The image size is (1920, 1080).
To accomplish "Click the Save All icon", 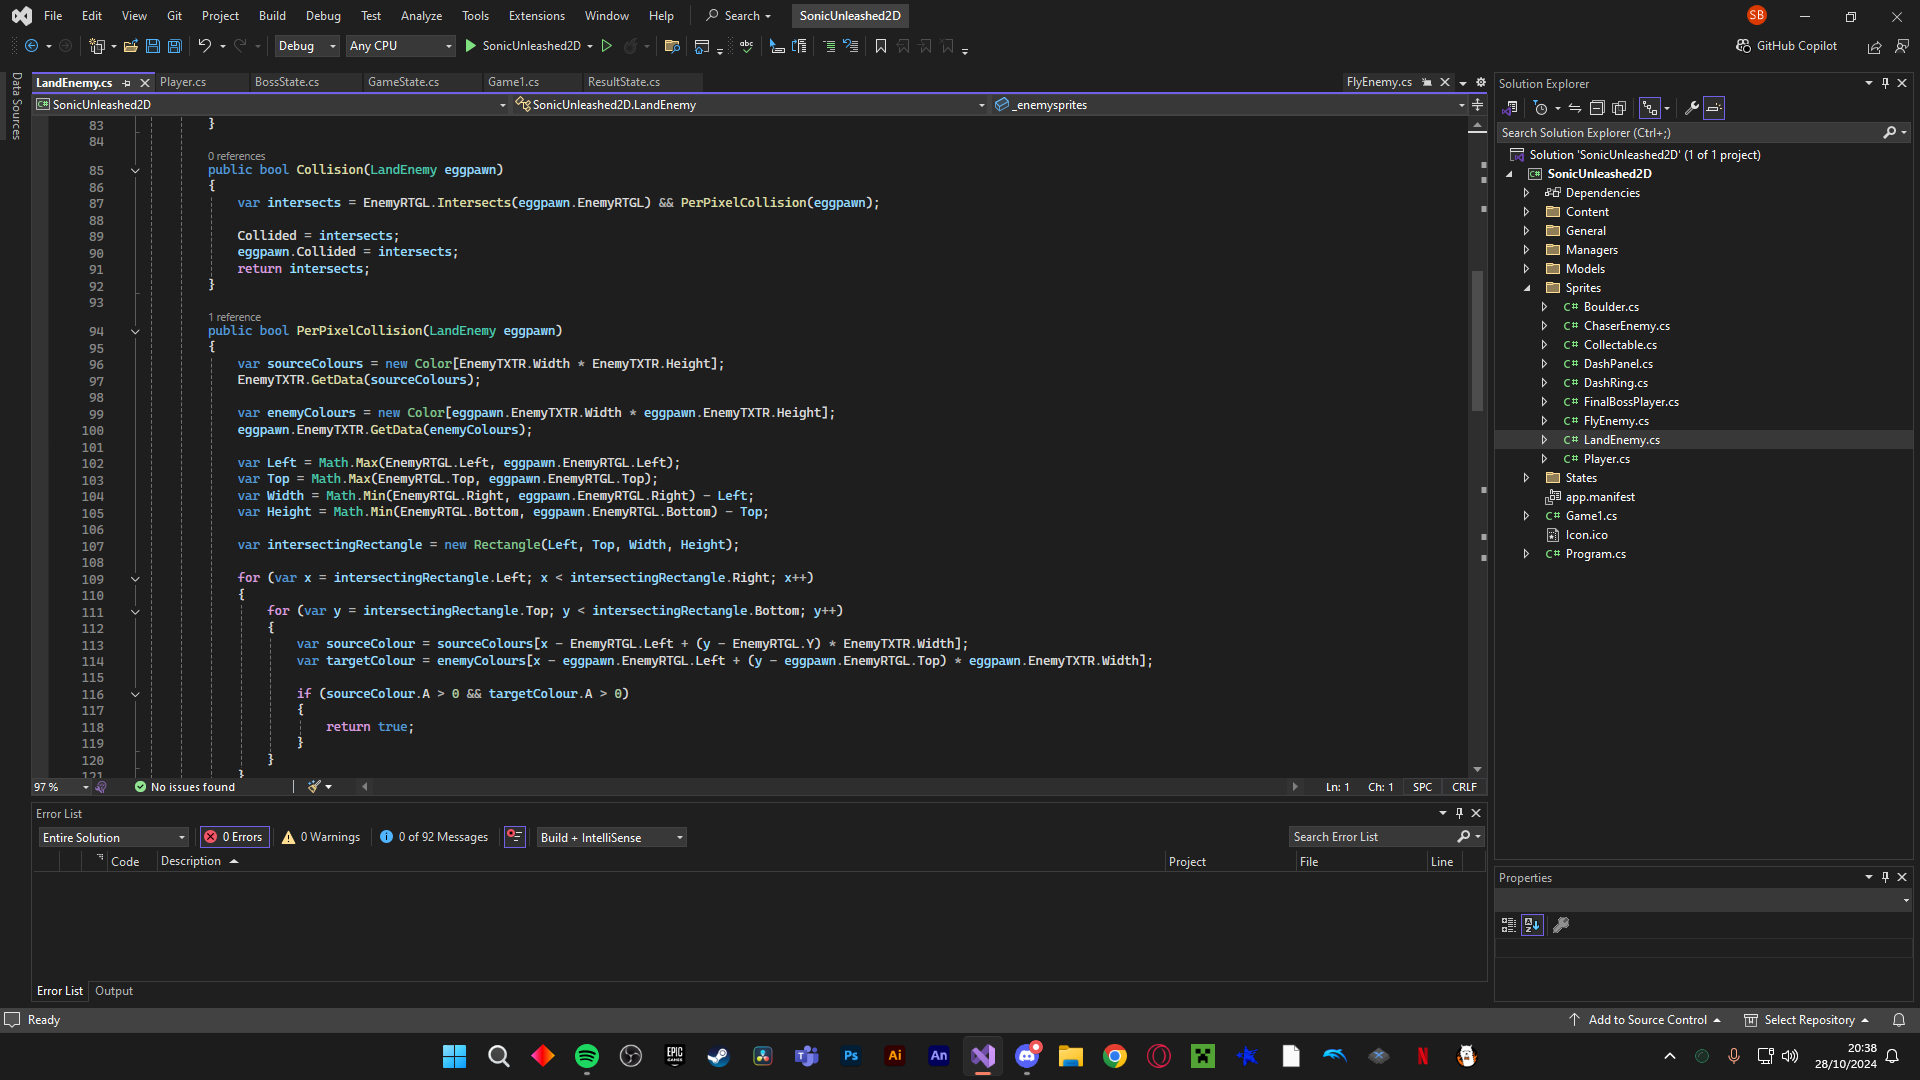I will 174,46.
